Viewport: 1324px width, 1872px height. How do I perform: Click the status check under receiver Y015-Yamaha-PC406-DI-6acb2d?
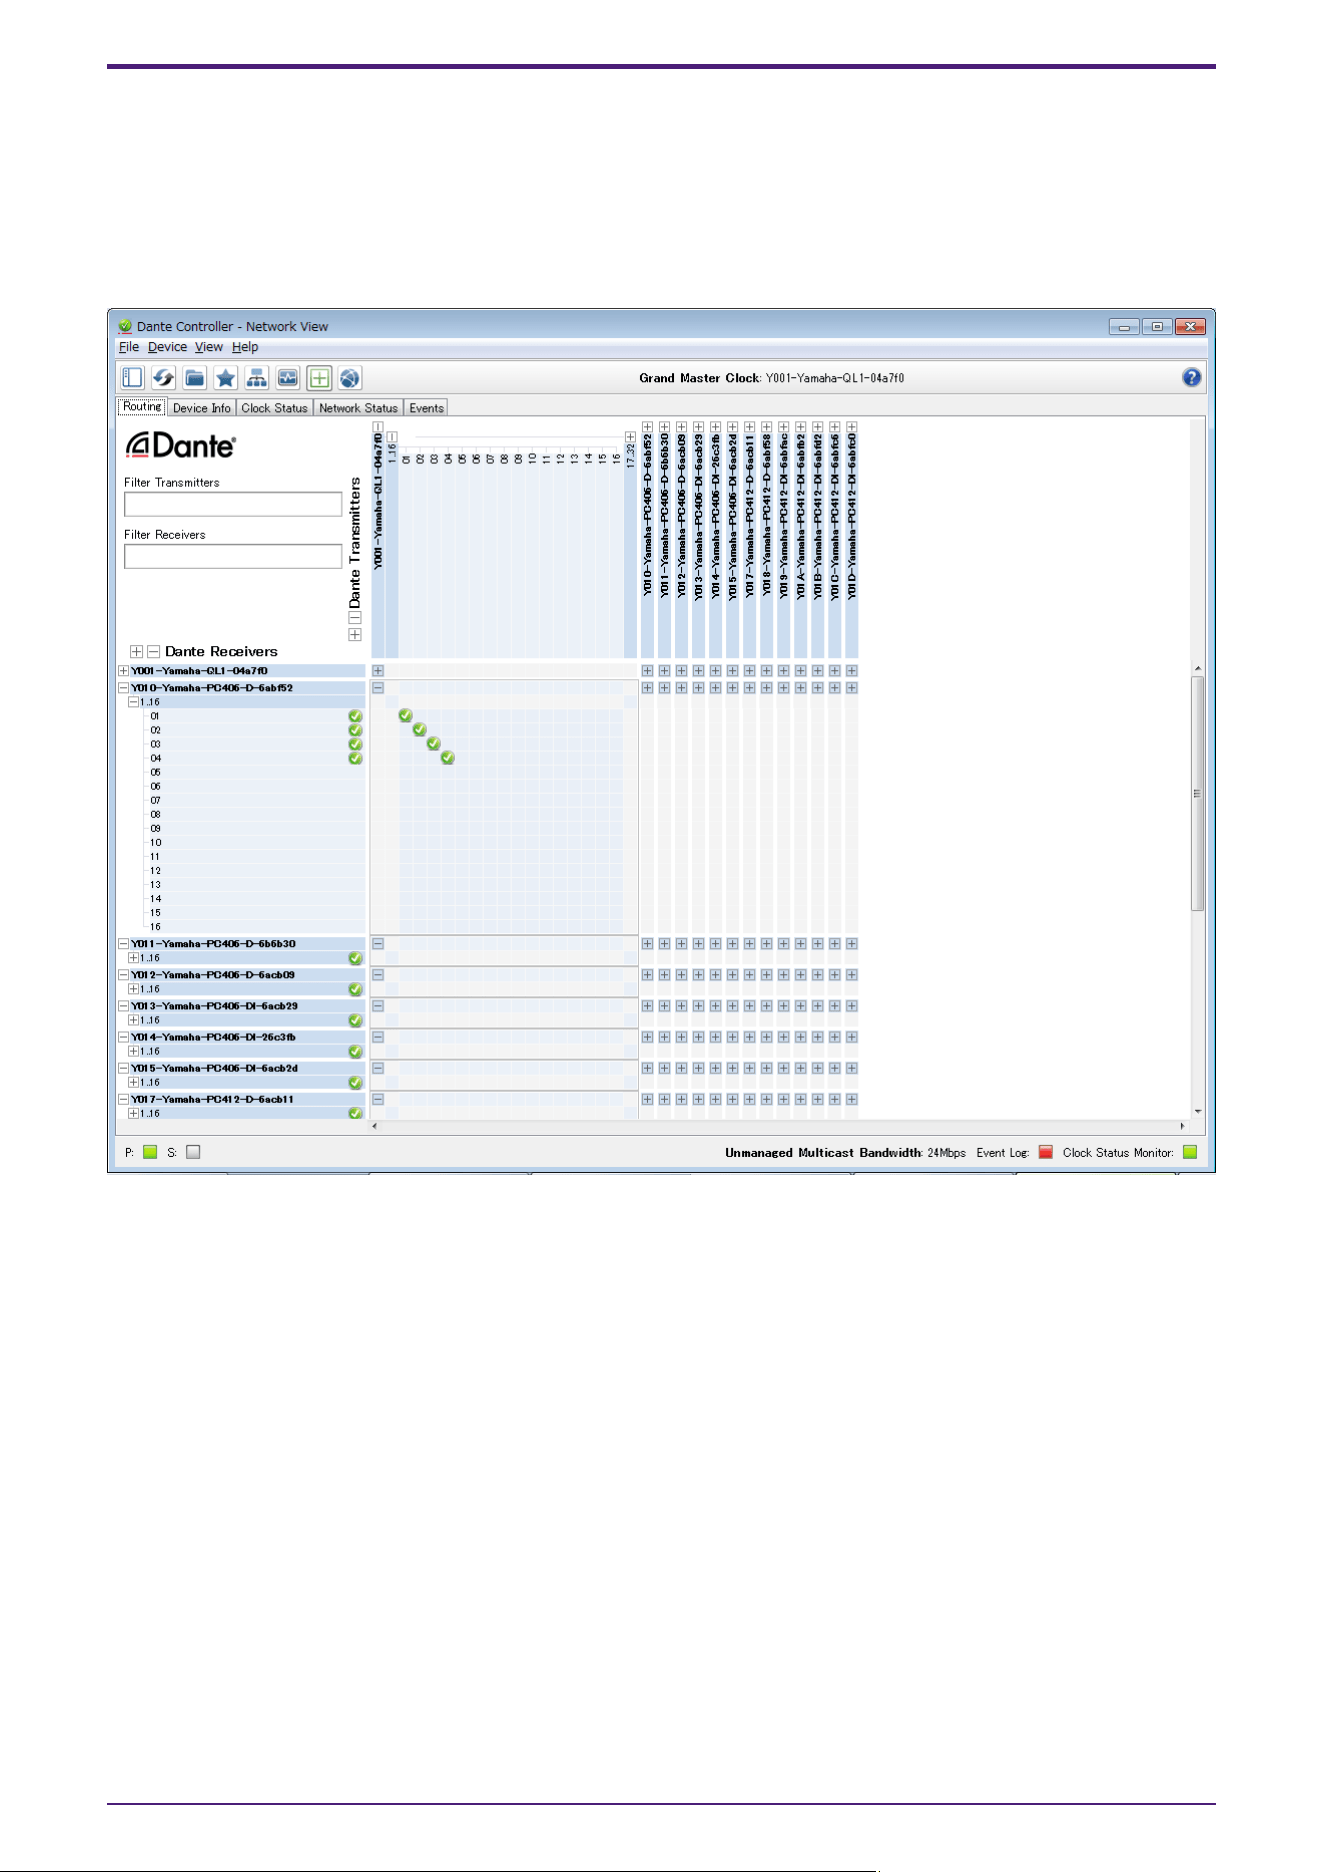(x=355, y=1082)
